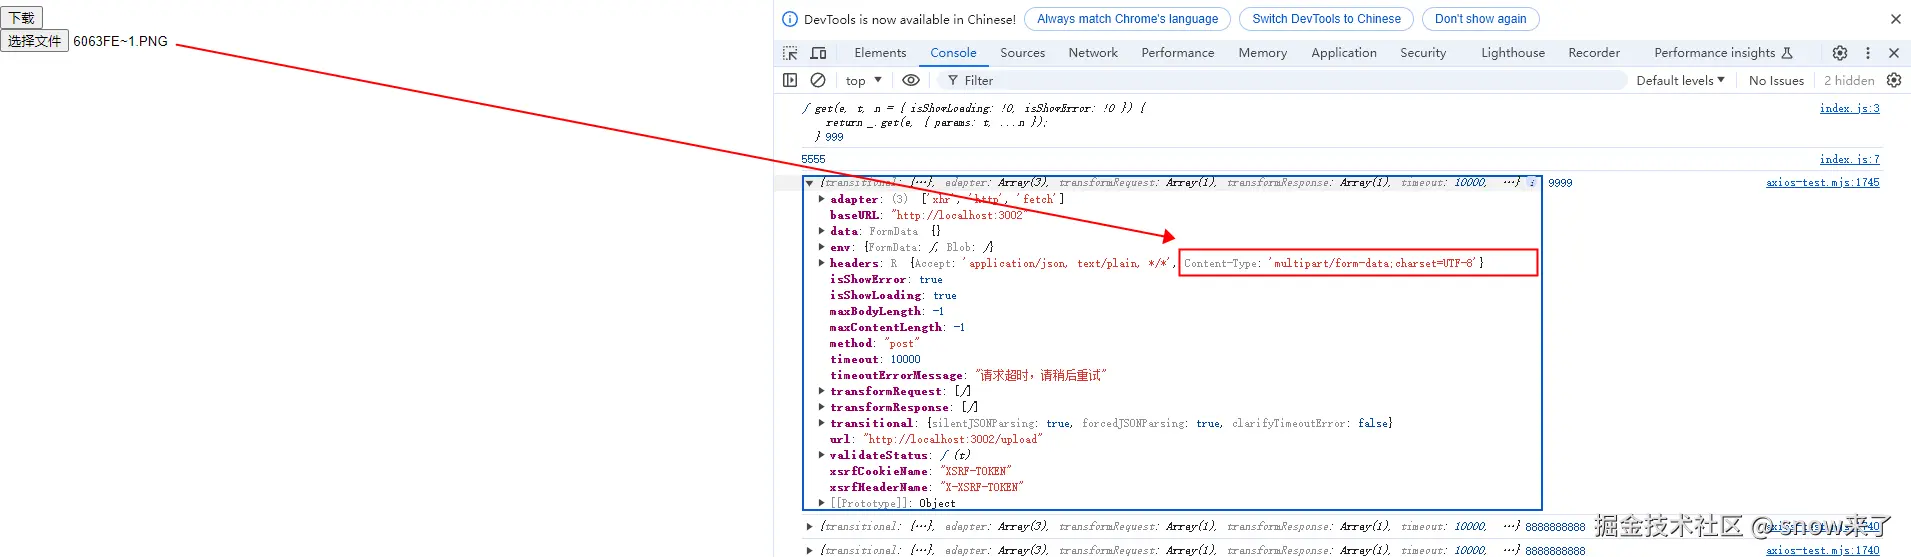Click the inspect element picker icon

(790, 53)
